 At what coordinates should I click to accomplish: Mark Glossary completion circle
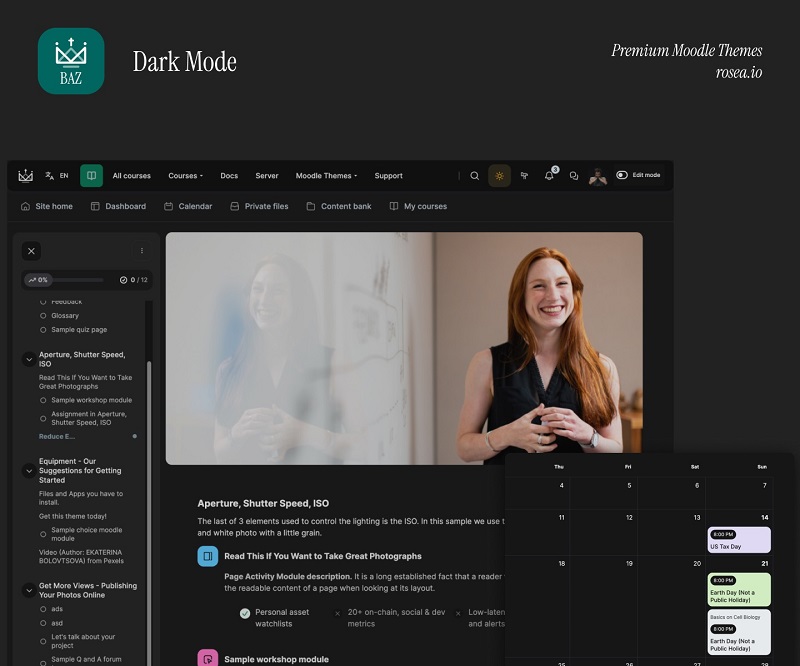tap(43, 316)
